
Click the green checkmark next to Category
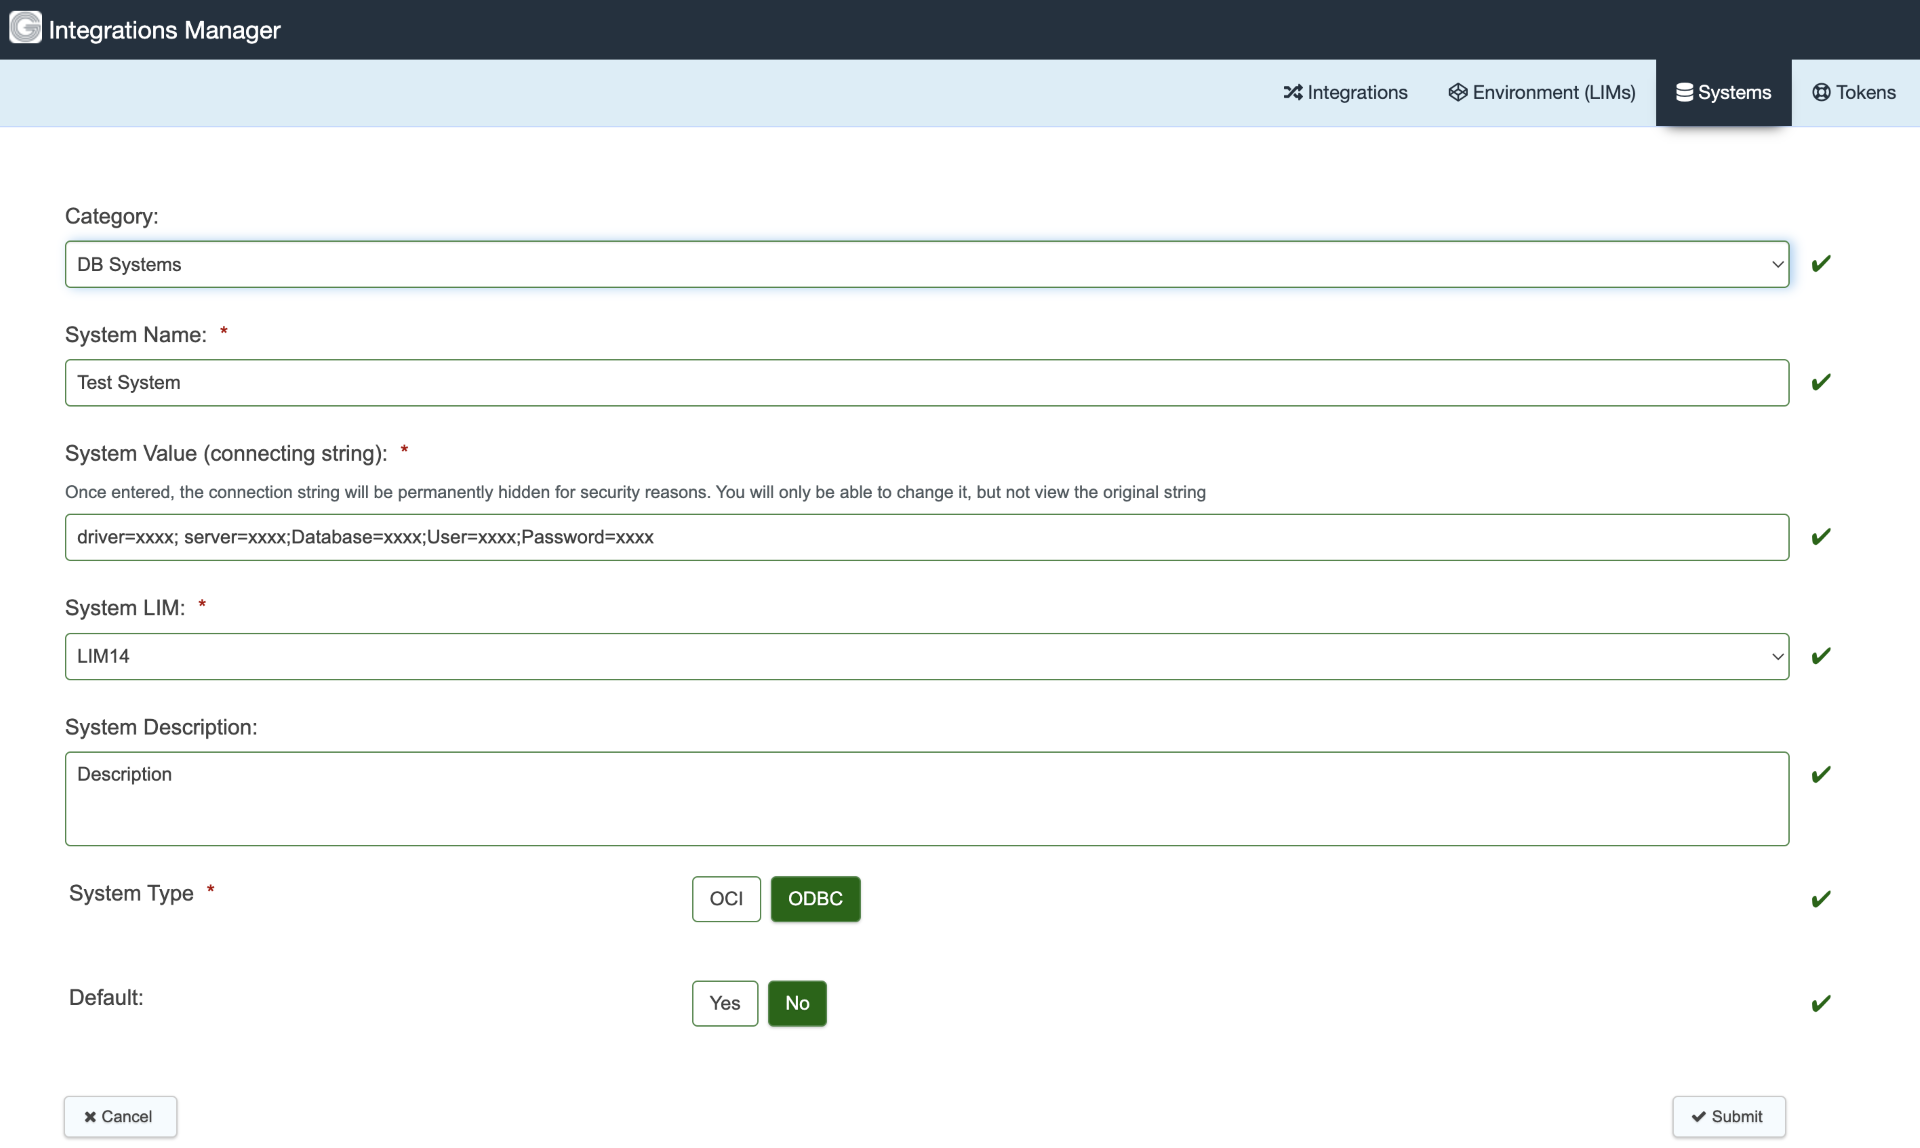(1821, 264)
